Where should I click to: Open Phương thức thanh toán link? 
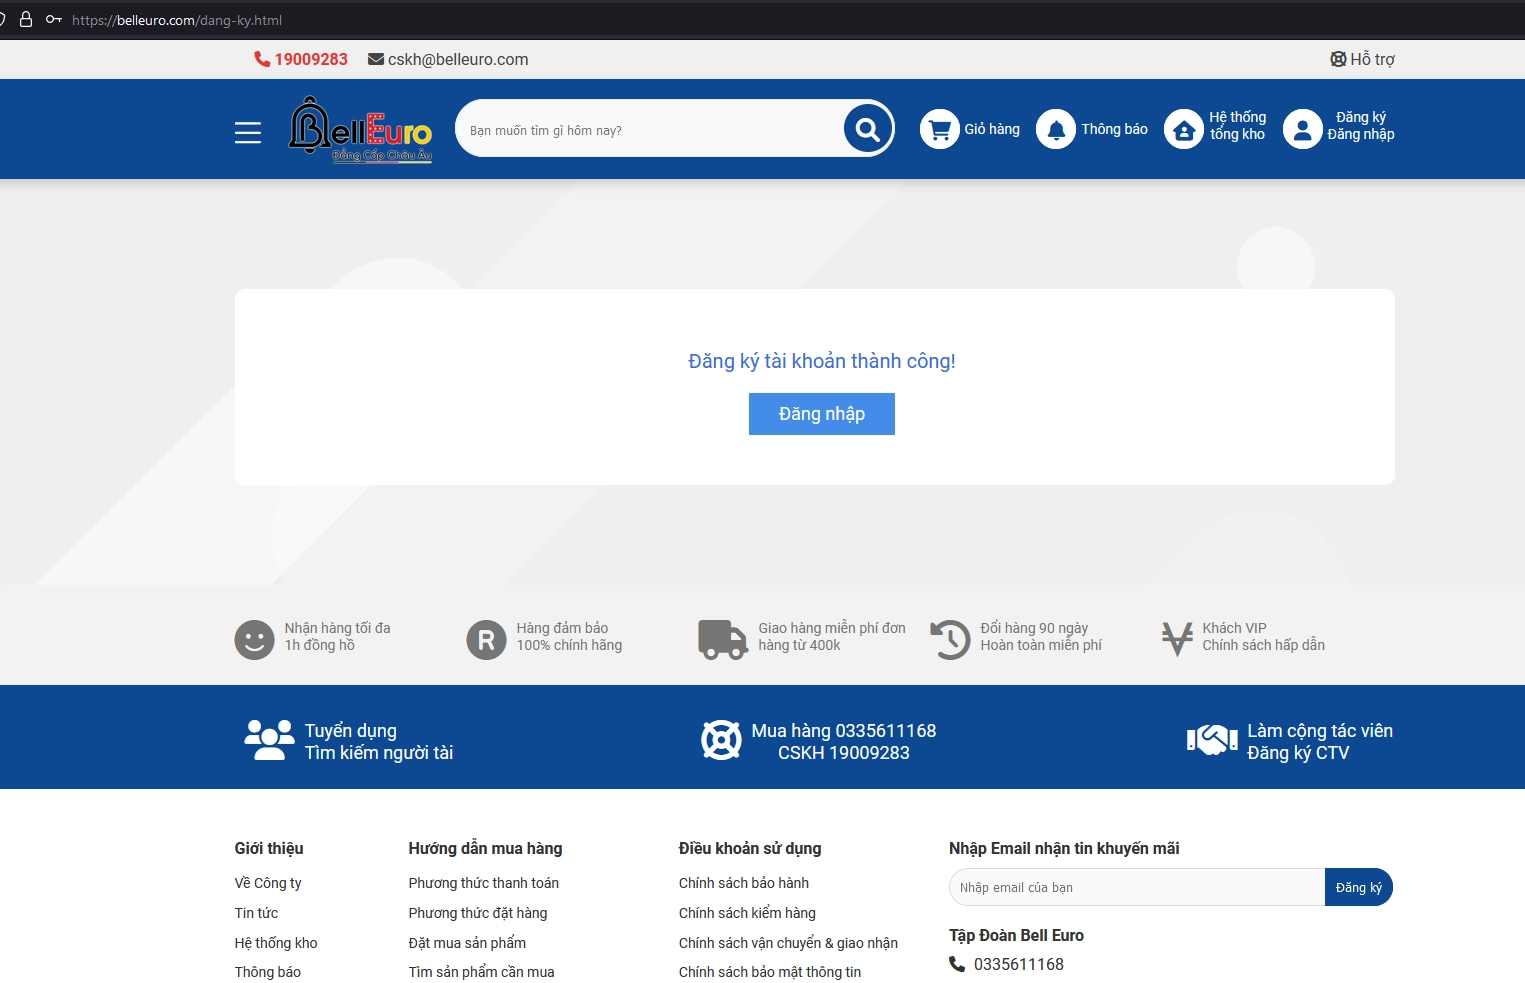coord(483,883)
